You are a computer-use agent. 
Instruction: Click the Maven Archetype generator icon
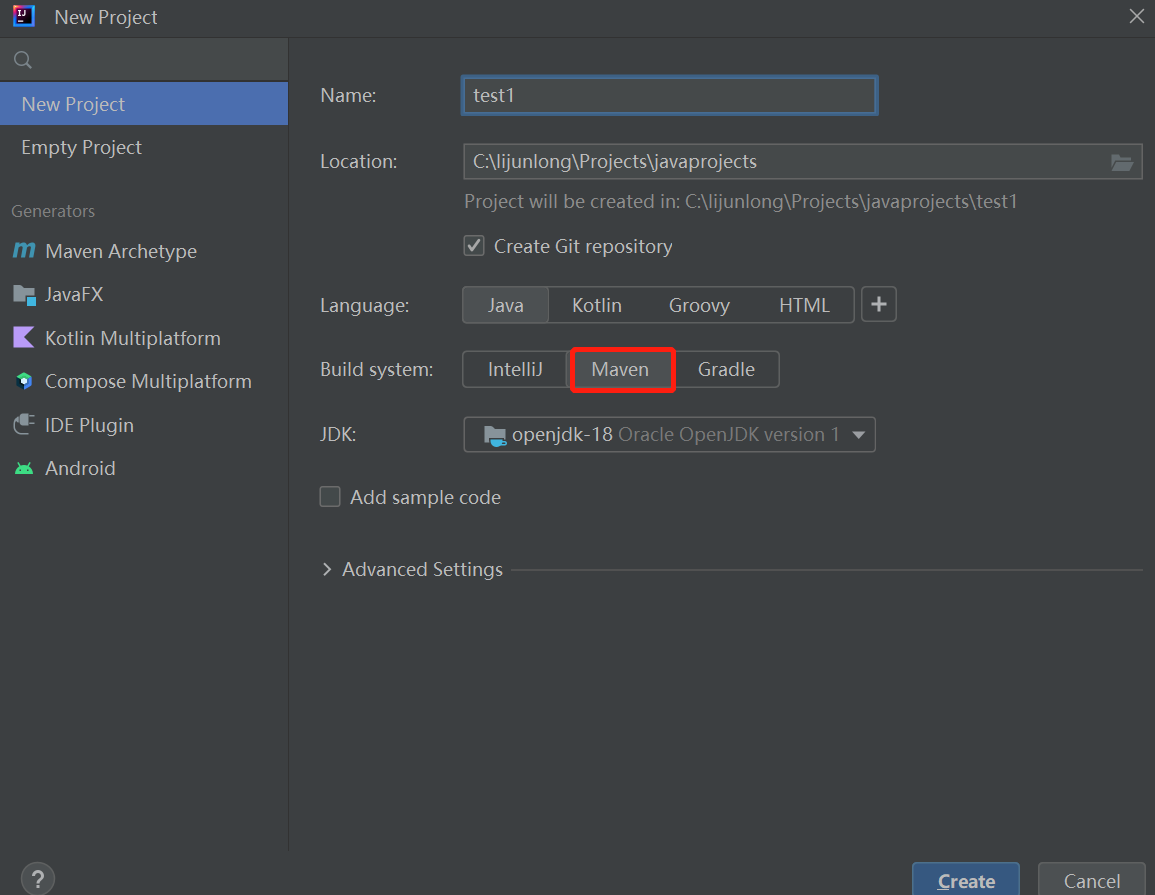(23, 251)
